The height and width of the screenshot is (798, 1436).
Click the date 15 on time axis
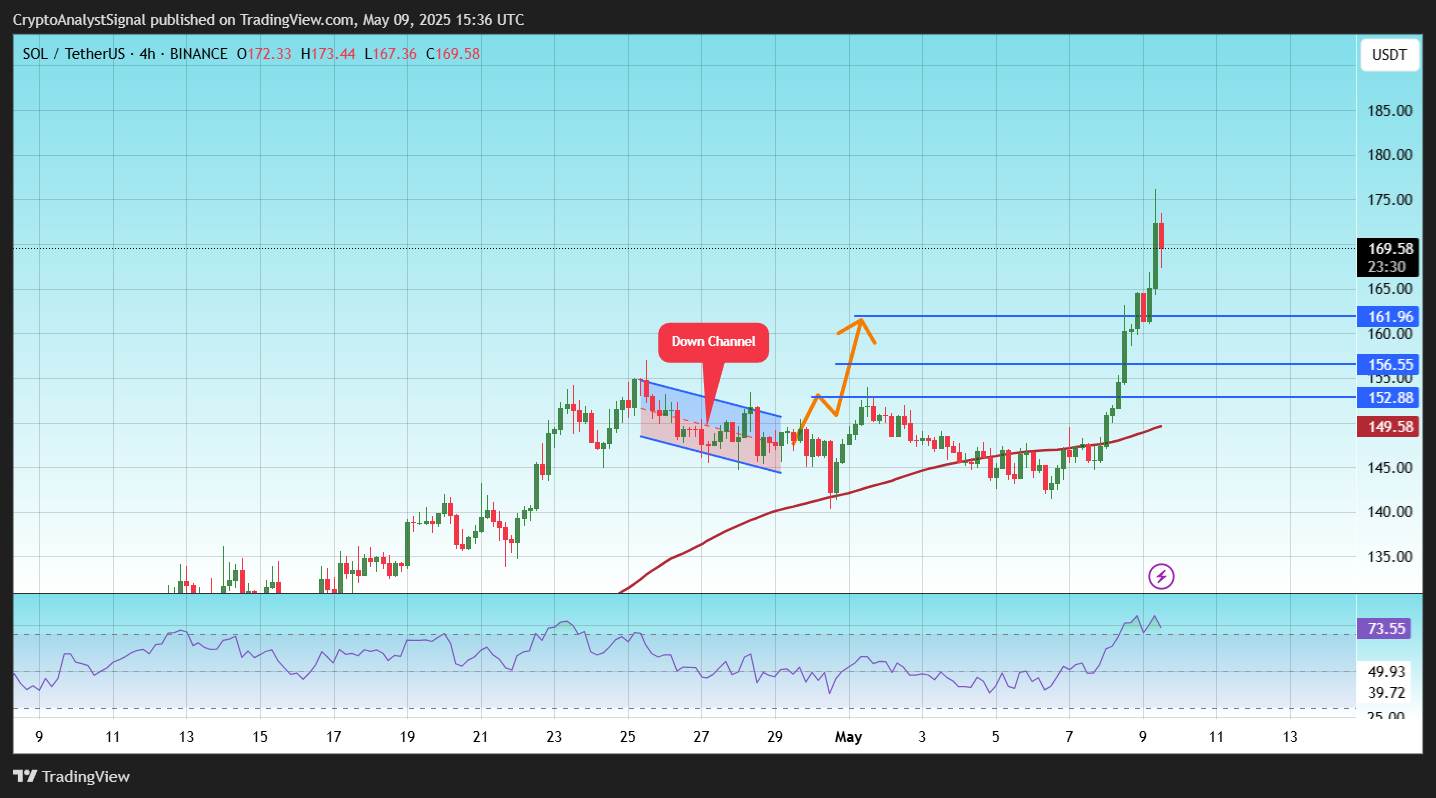tap(259, 737)
